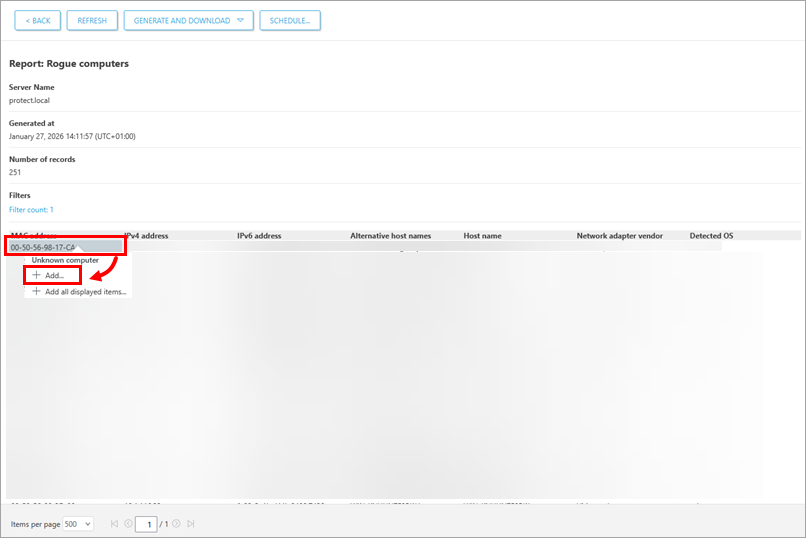Click the Back button
The width and height of the screenshot is (806, 538).
tap(38, 21)
